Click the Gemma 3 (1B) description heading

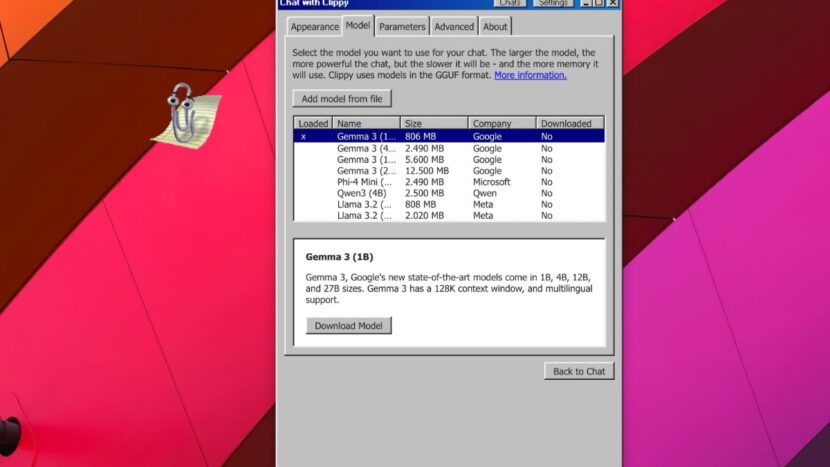pos(339,257)
